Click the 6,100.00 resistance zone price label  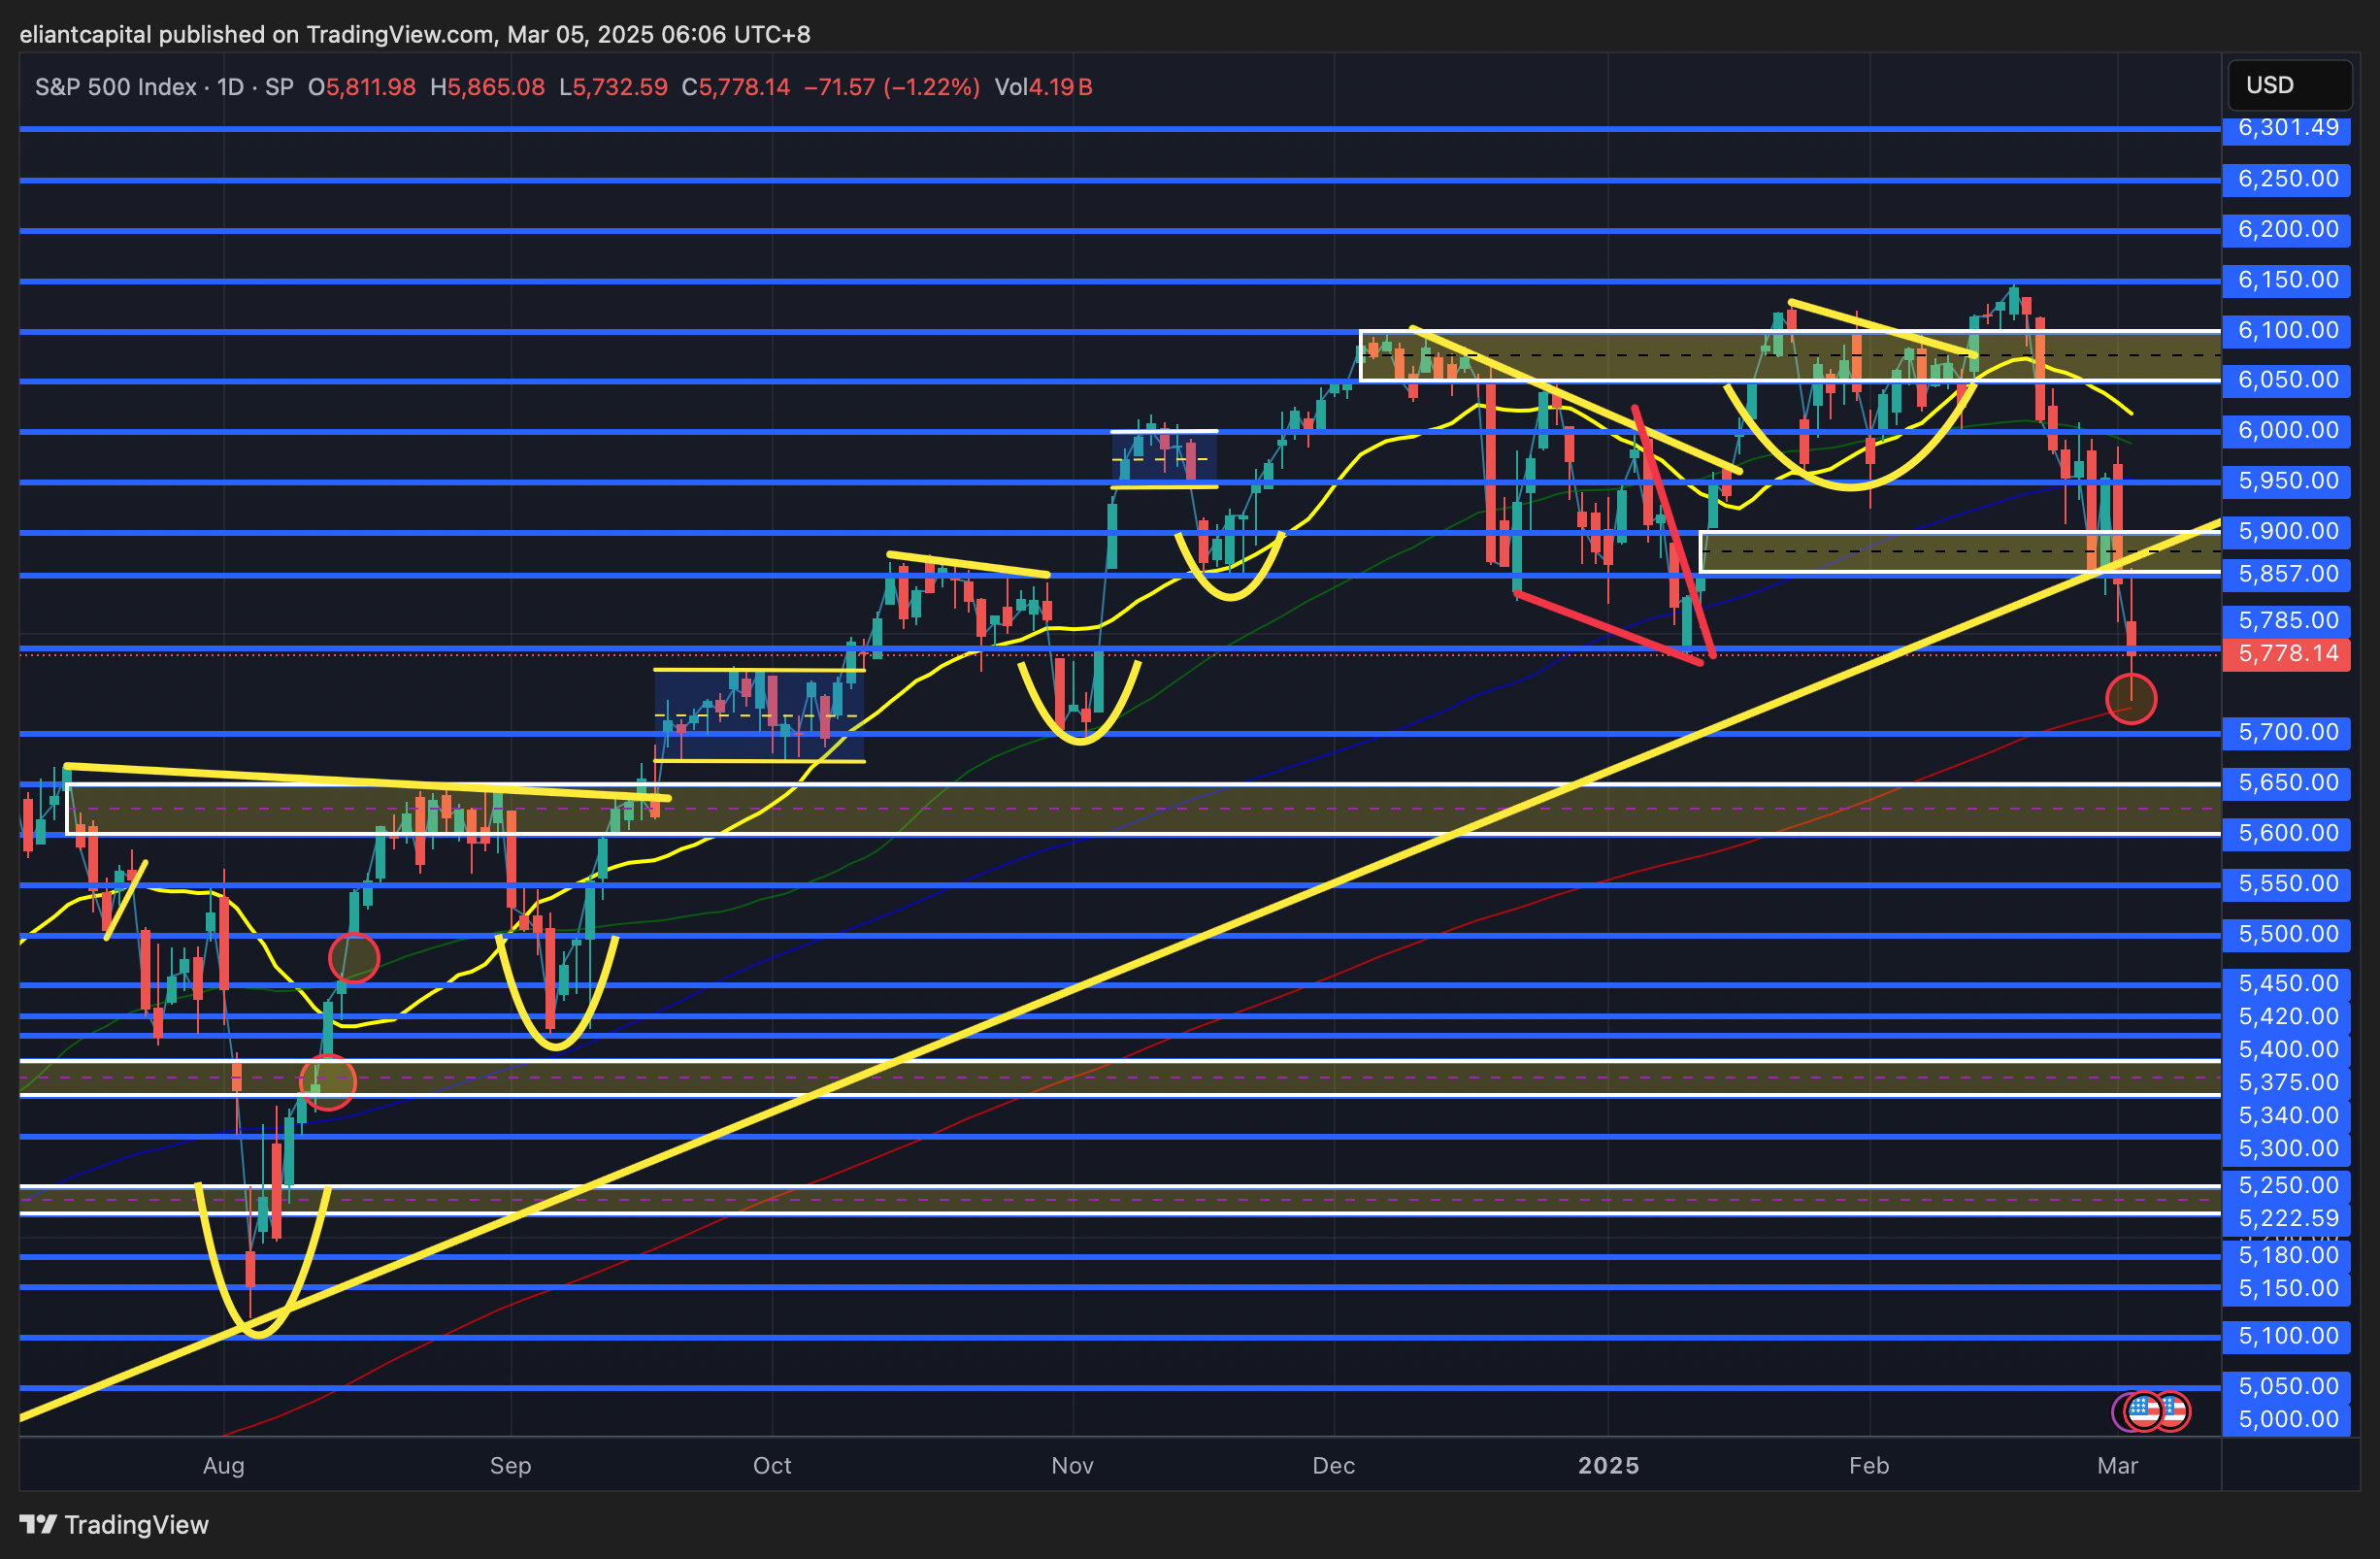(x=2286, y=330)
